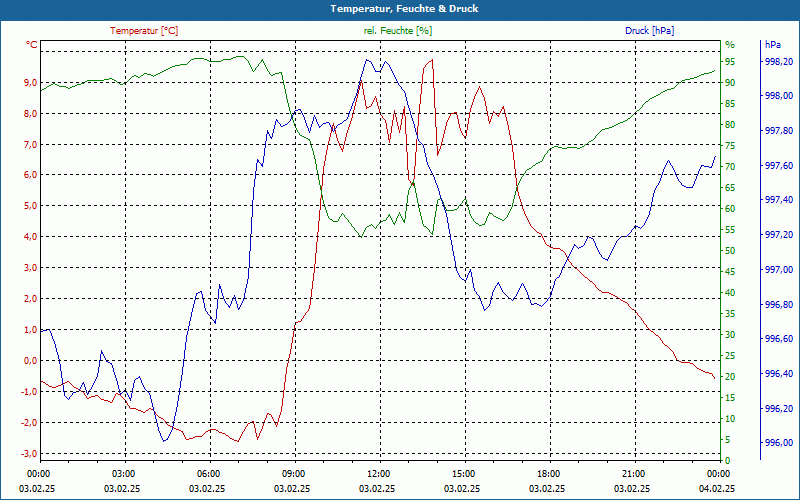Click the '18:00' time axis label
Image resolution: width=800 pixels, height=500 pixels.
click(547, 473)
